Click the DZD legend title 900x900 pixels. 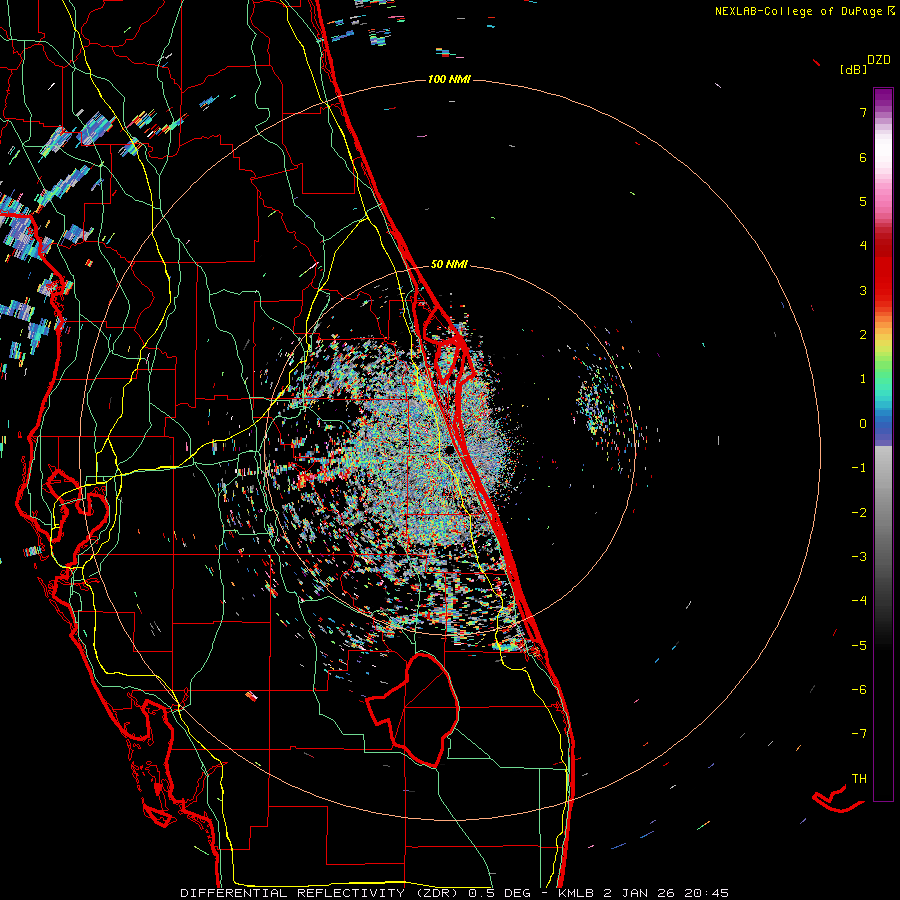tap(879, 60)
